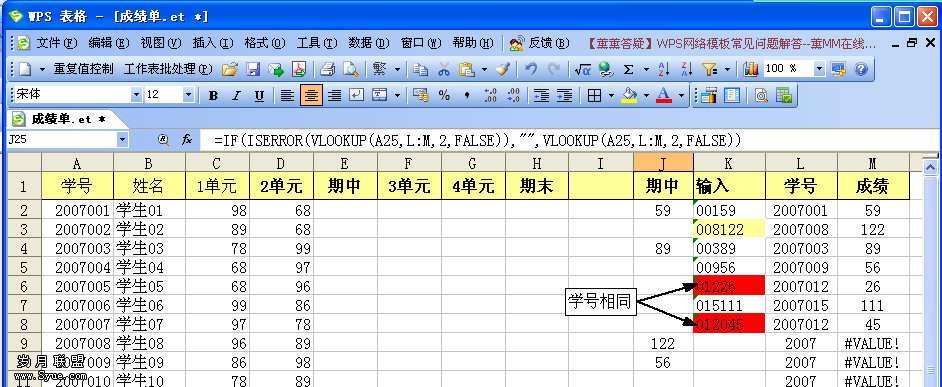Click the Cut scissors icon

[x=444, y=69]
